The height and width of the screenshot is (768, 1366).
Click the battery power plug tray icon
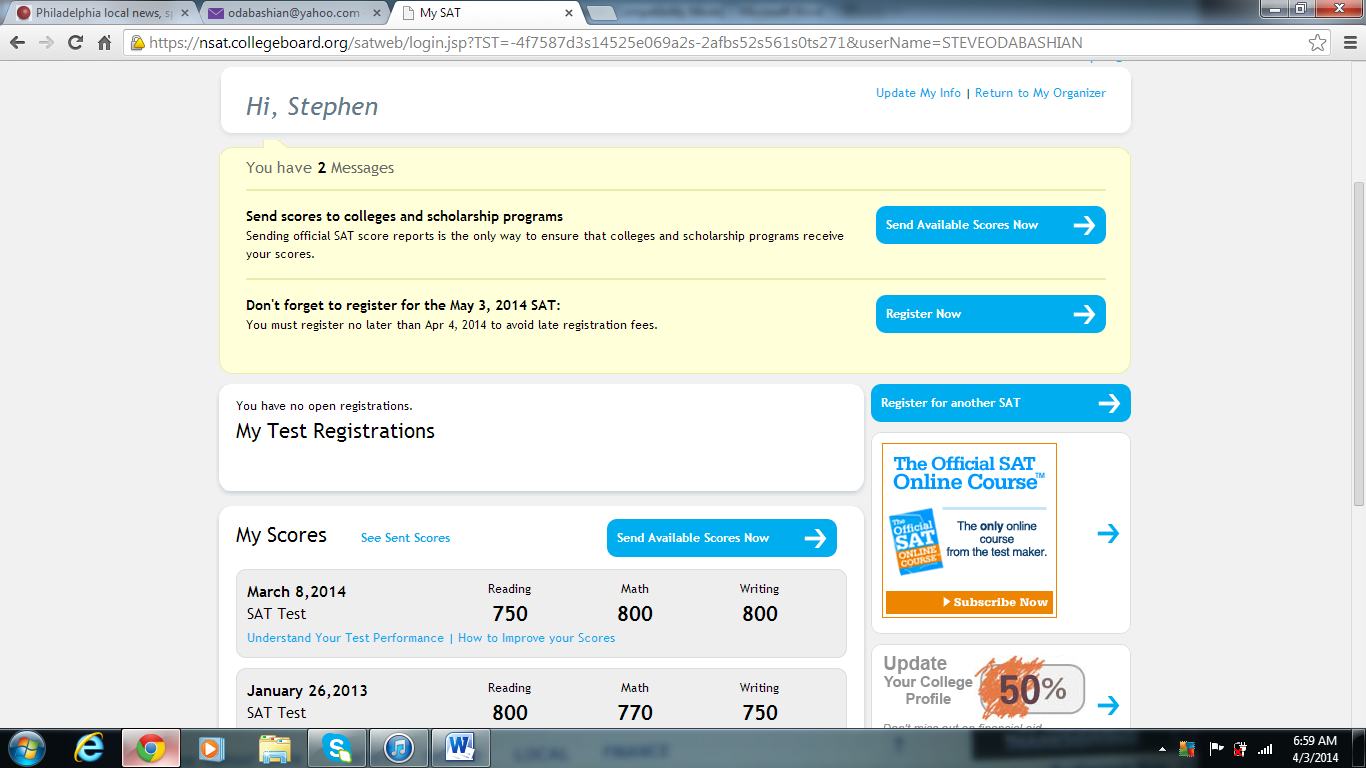click(x=1241, y=748)
